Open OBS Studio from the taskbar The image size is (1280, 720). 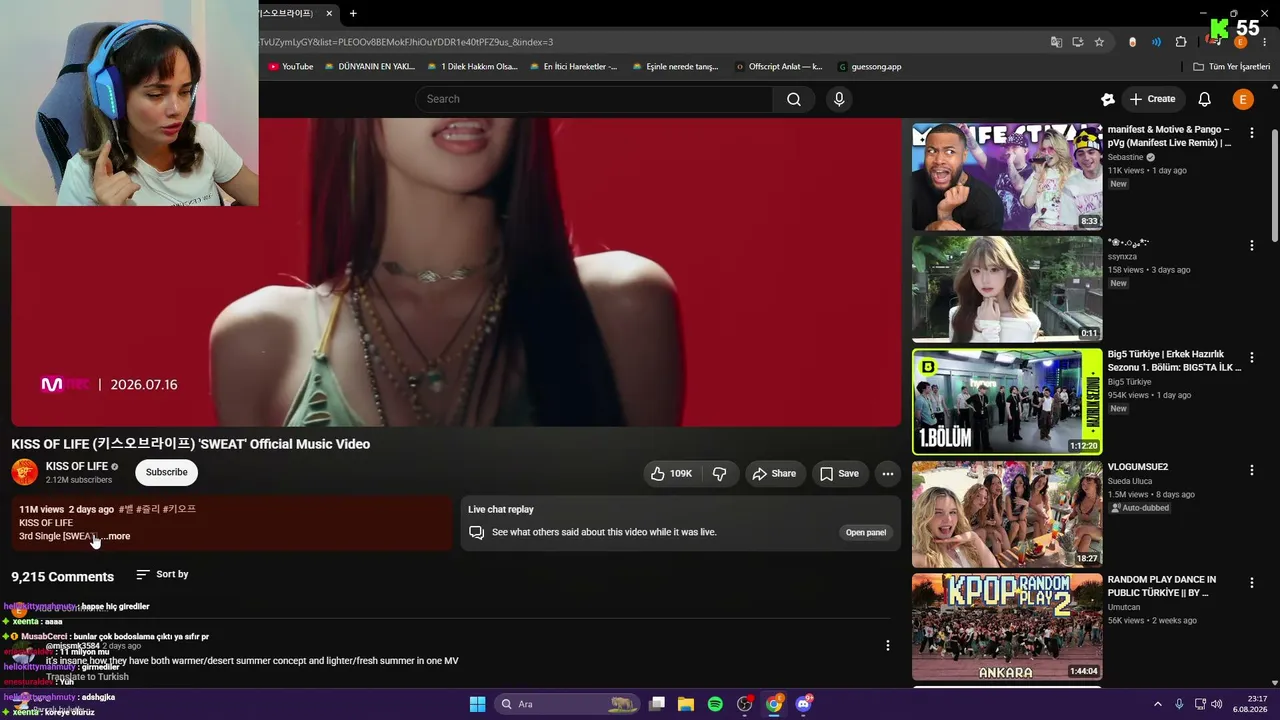tap(744, 704)
